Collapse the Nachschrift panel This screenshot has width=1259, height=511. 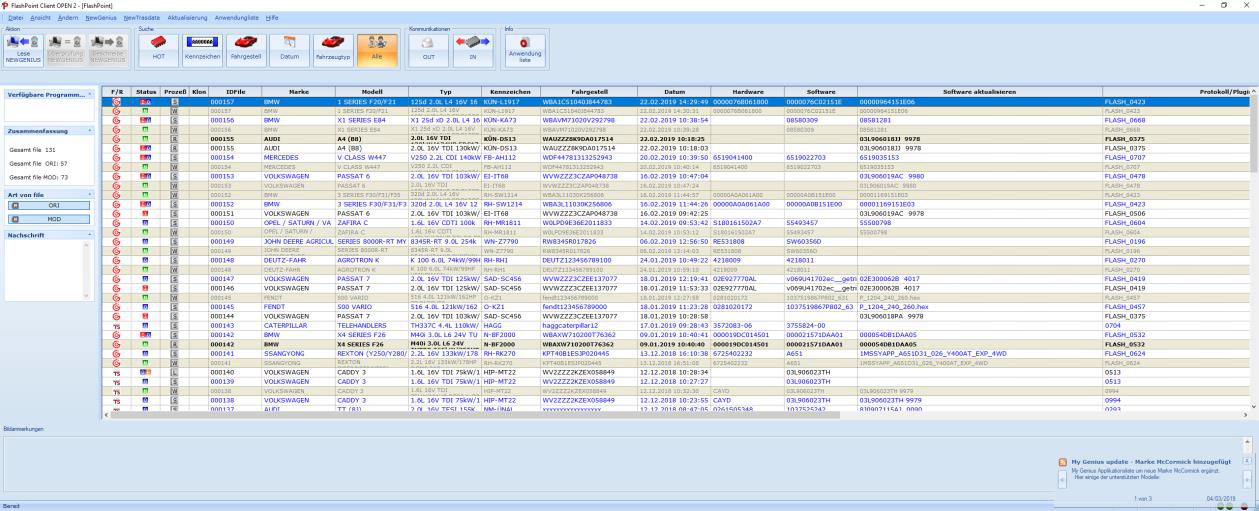click(x=90, y=235)
